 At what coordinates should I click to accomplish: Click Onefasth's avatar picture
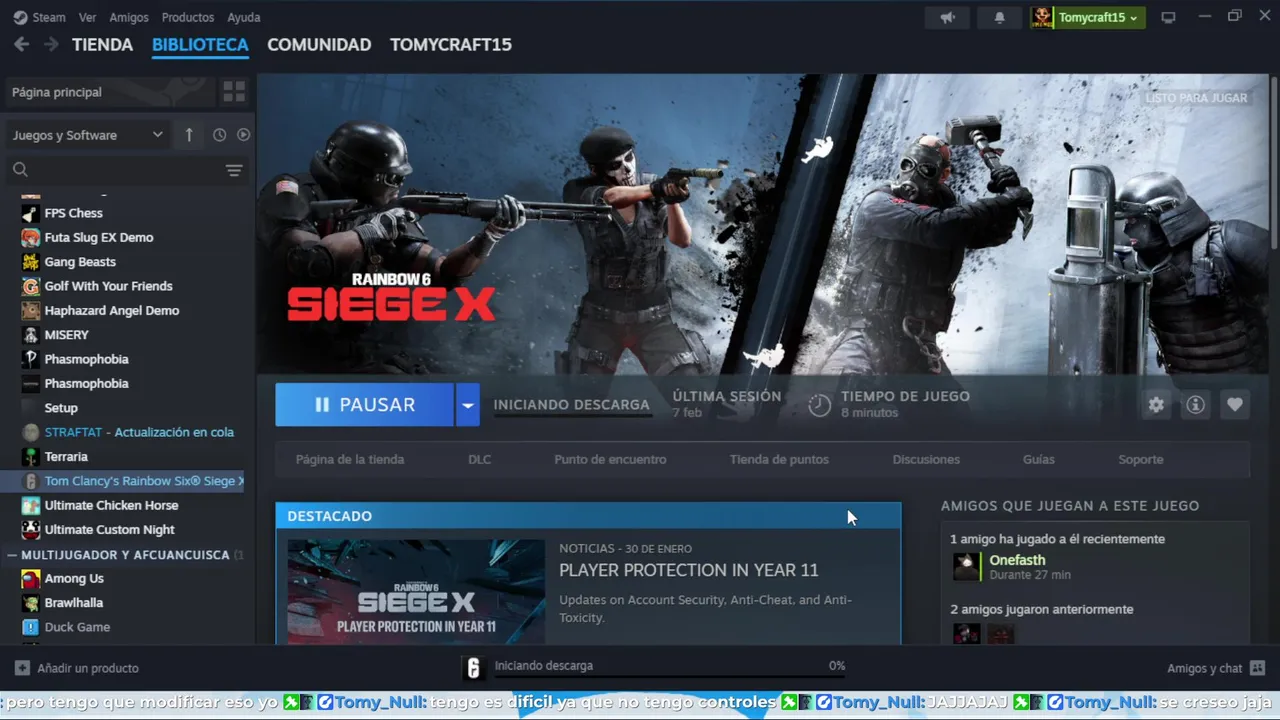click(x=966, y=567)
